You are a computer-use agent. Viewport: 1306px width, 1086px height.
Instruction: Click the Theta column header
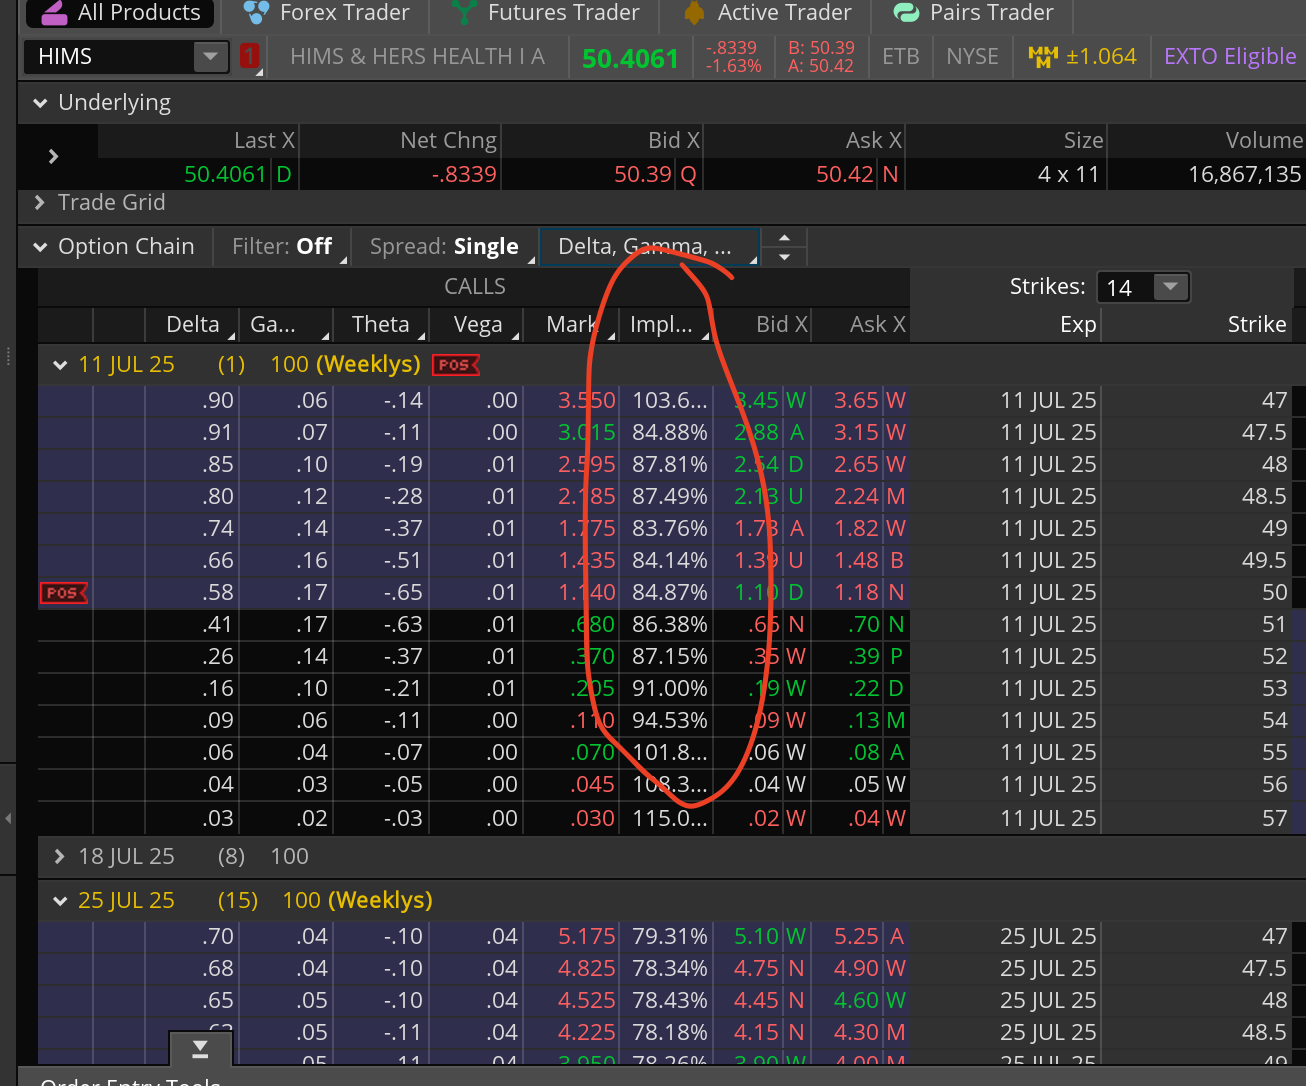(381, 325)
